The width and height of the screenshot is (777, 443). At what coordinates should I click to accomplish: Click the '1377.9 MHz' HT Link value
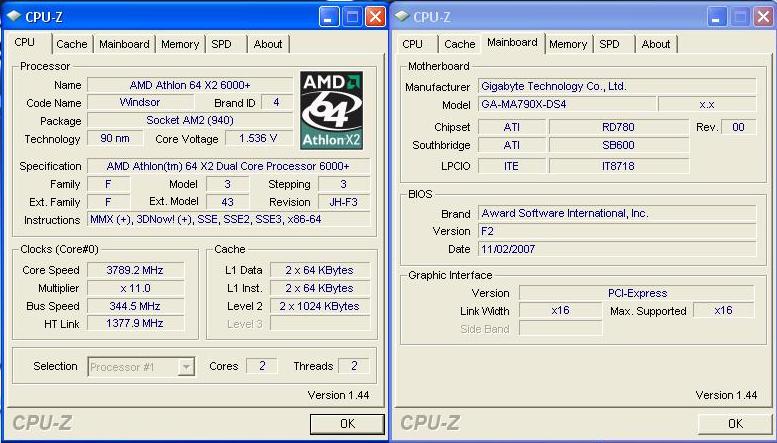click(135, 324)
